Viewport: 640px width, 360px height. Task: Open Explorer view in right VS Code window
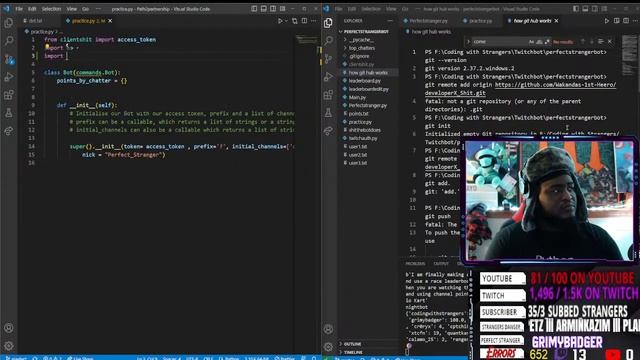click(x=328, y=23)
